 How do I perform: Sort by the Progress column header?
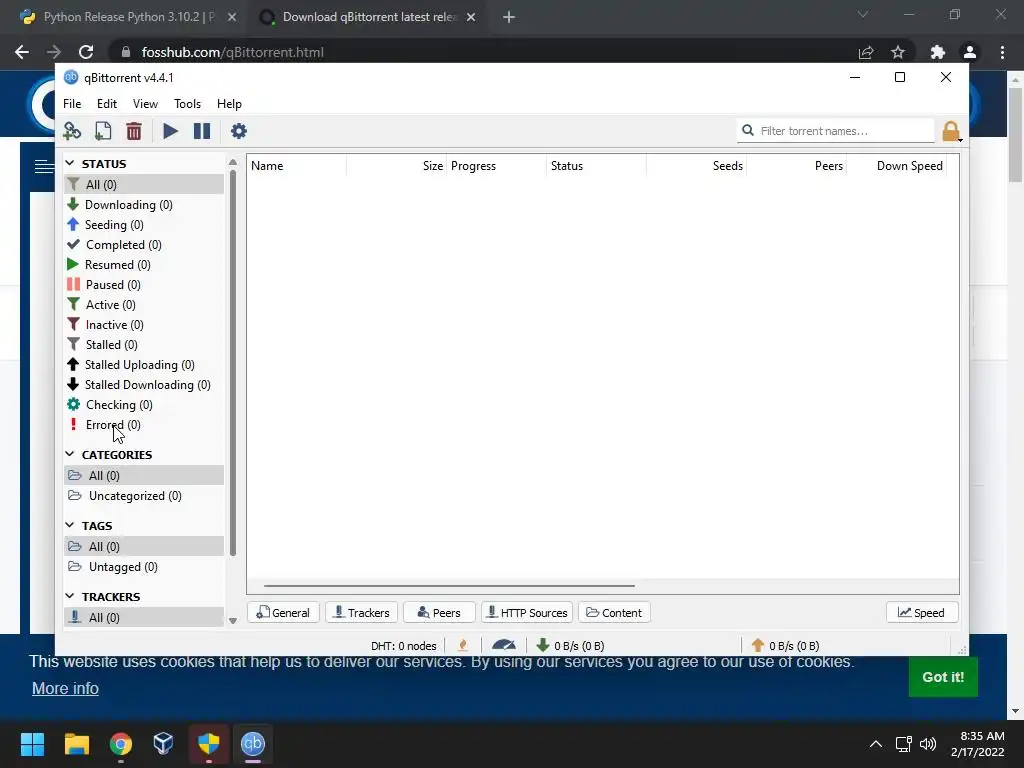[496, 166]
